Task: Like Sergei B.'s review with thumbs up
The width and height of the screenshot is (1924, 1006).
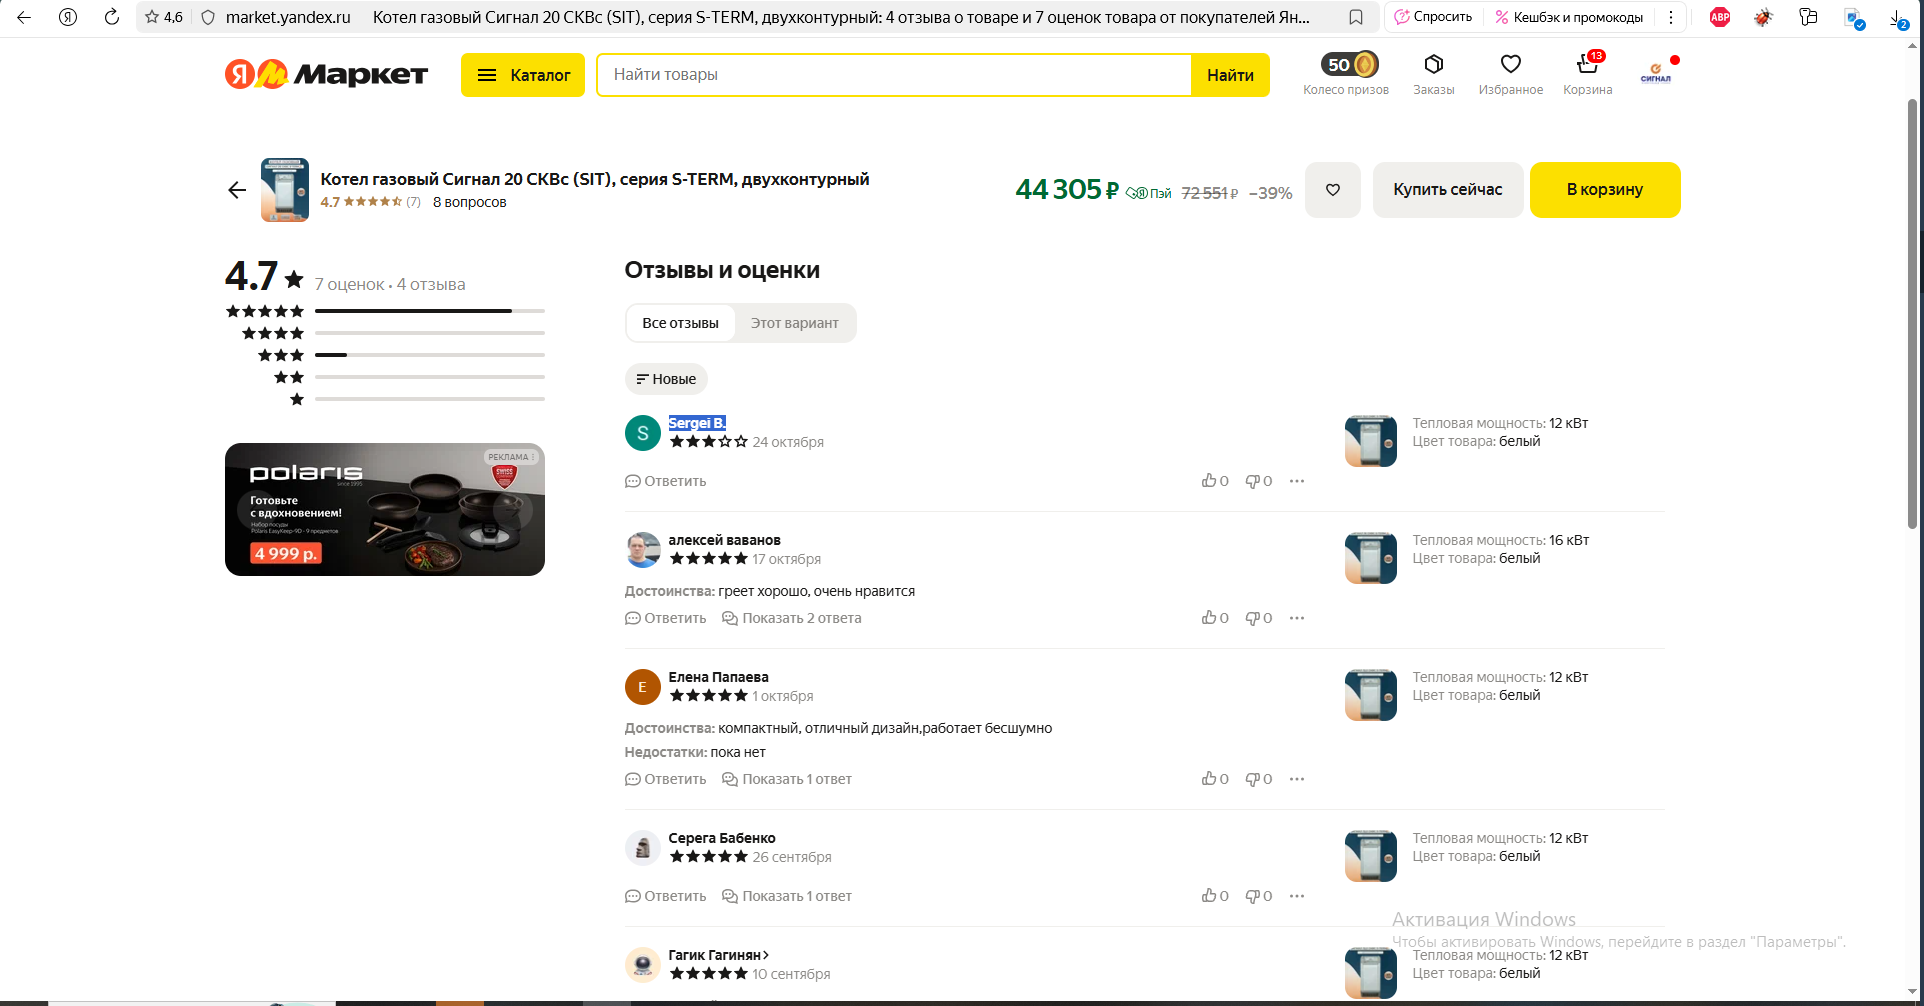Action: 1209,481
